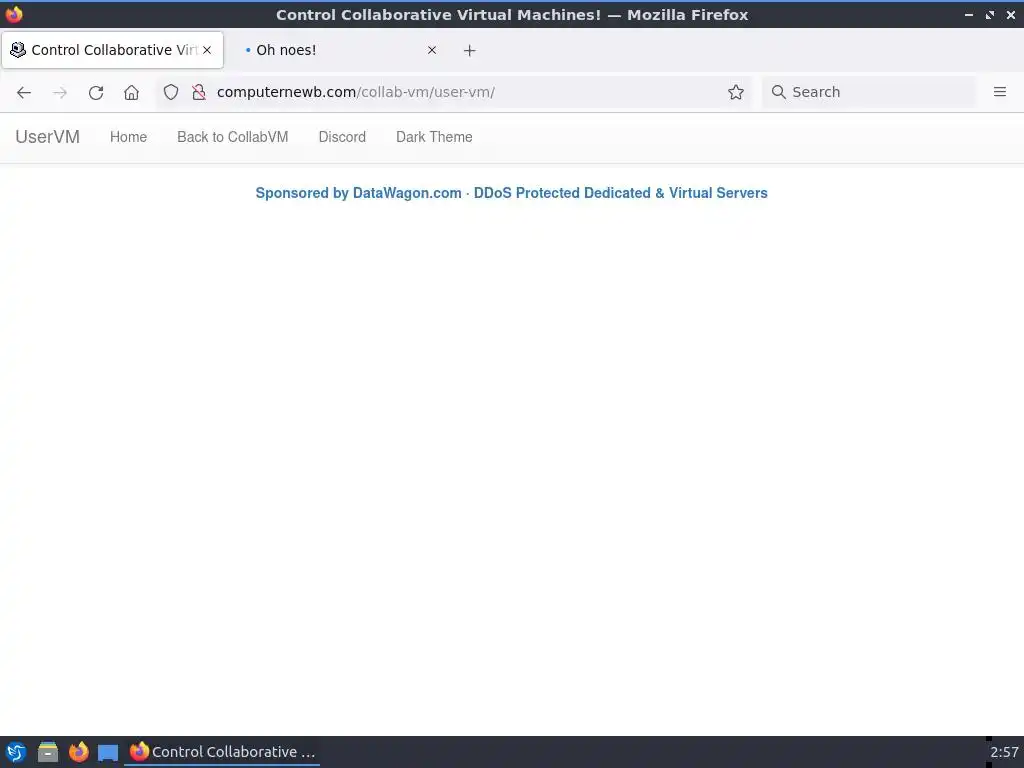Maximize the Firefox window

(x=990, y=14)
